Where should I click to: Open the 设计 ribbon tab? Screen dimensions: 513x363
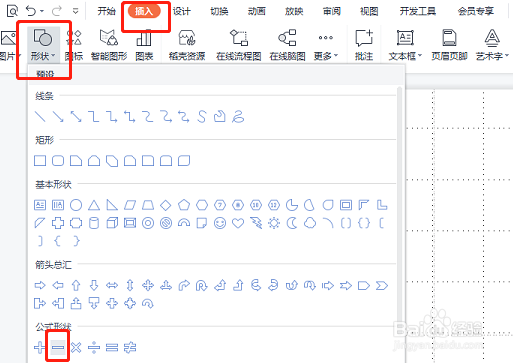point(182,11)
